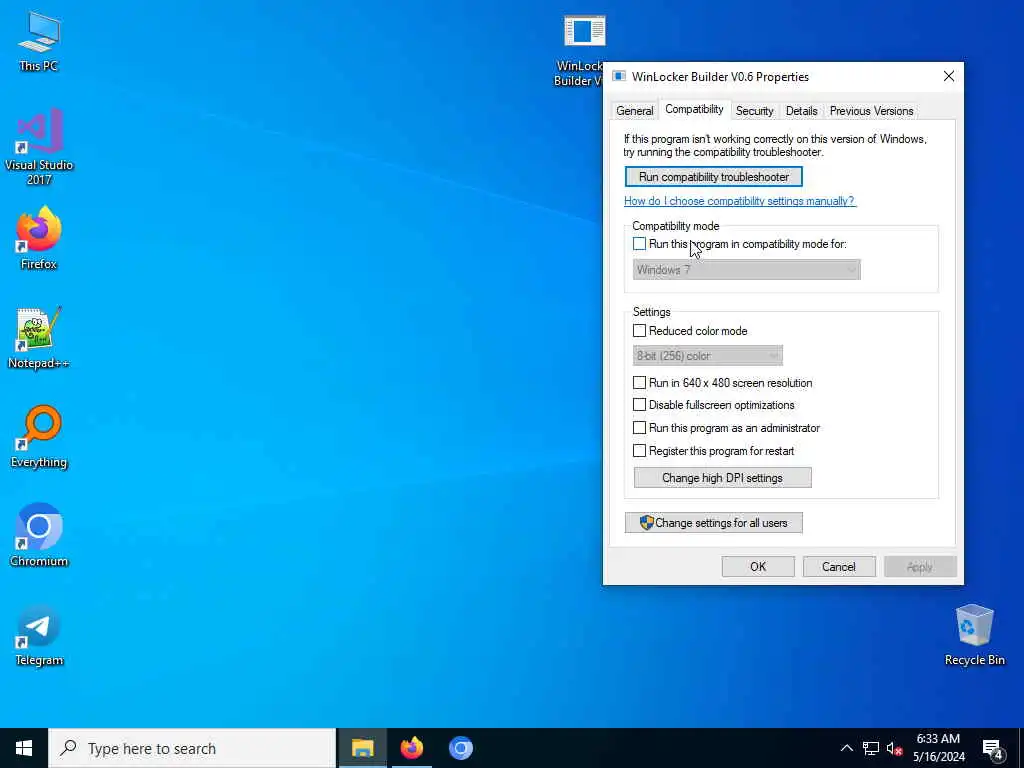Check Run in 640 x 480 screen resolution

coord(639,383)
